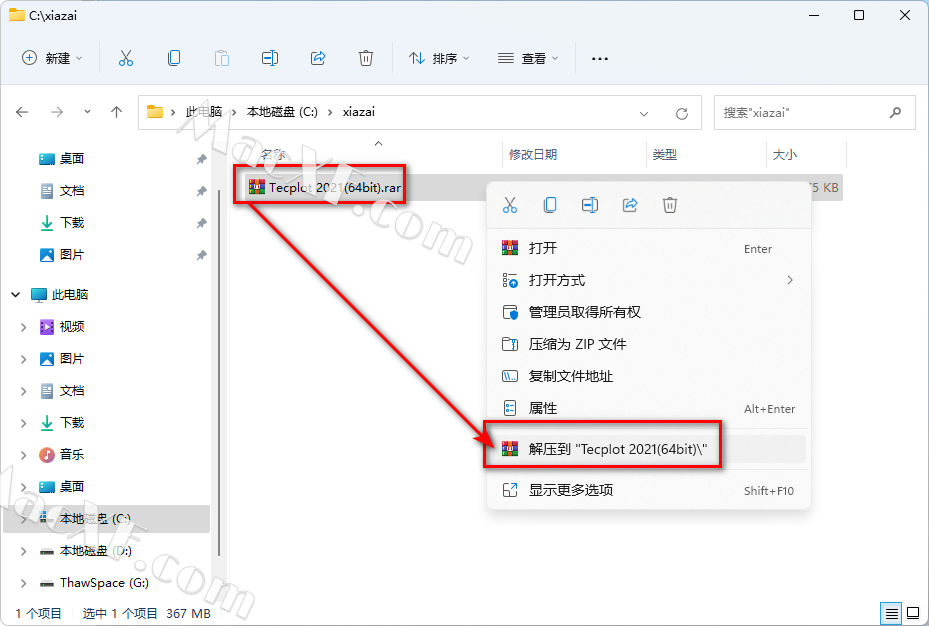This screenshot has width=929, height=626.
Task: Choose 压缩为 ZIP 文件
Action: click(x=648, y=344)
